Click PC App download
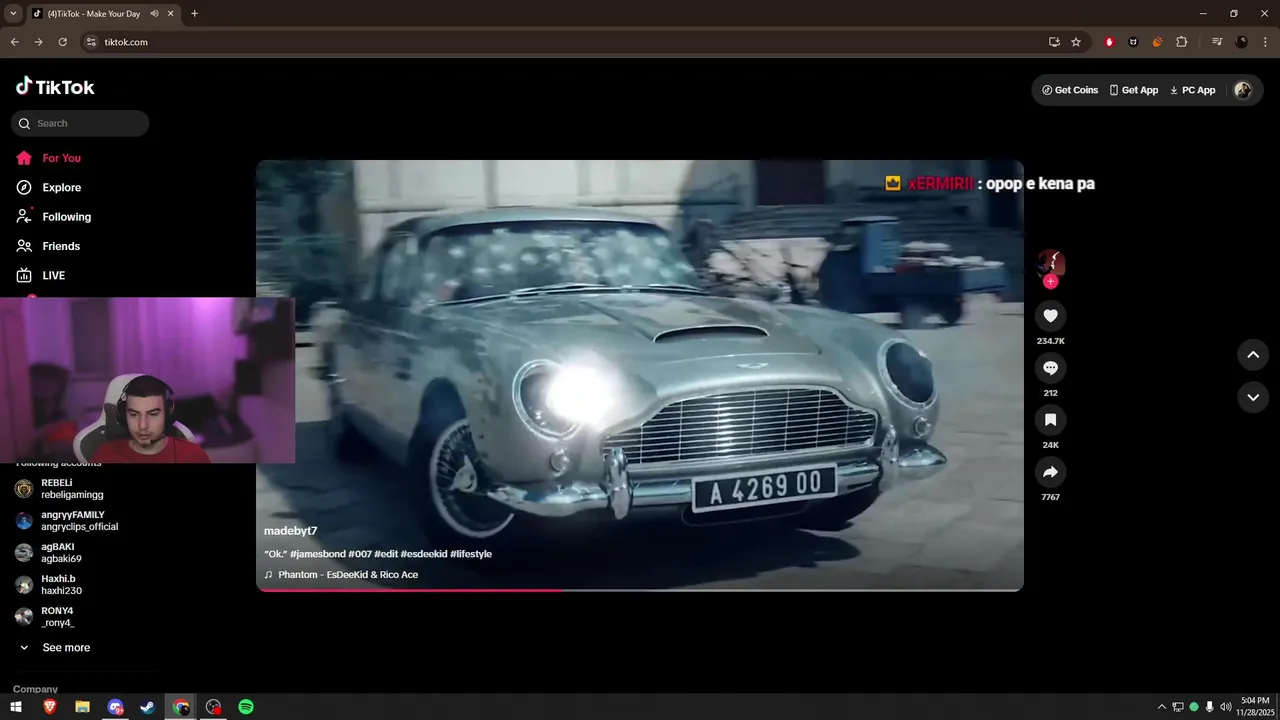The height and width of the screenshot is (720, 1280). click(x=1192, y=90)
